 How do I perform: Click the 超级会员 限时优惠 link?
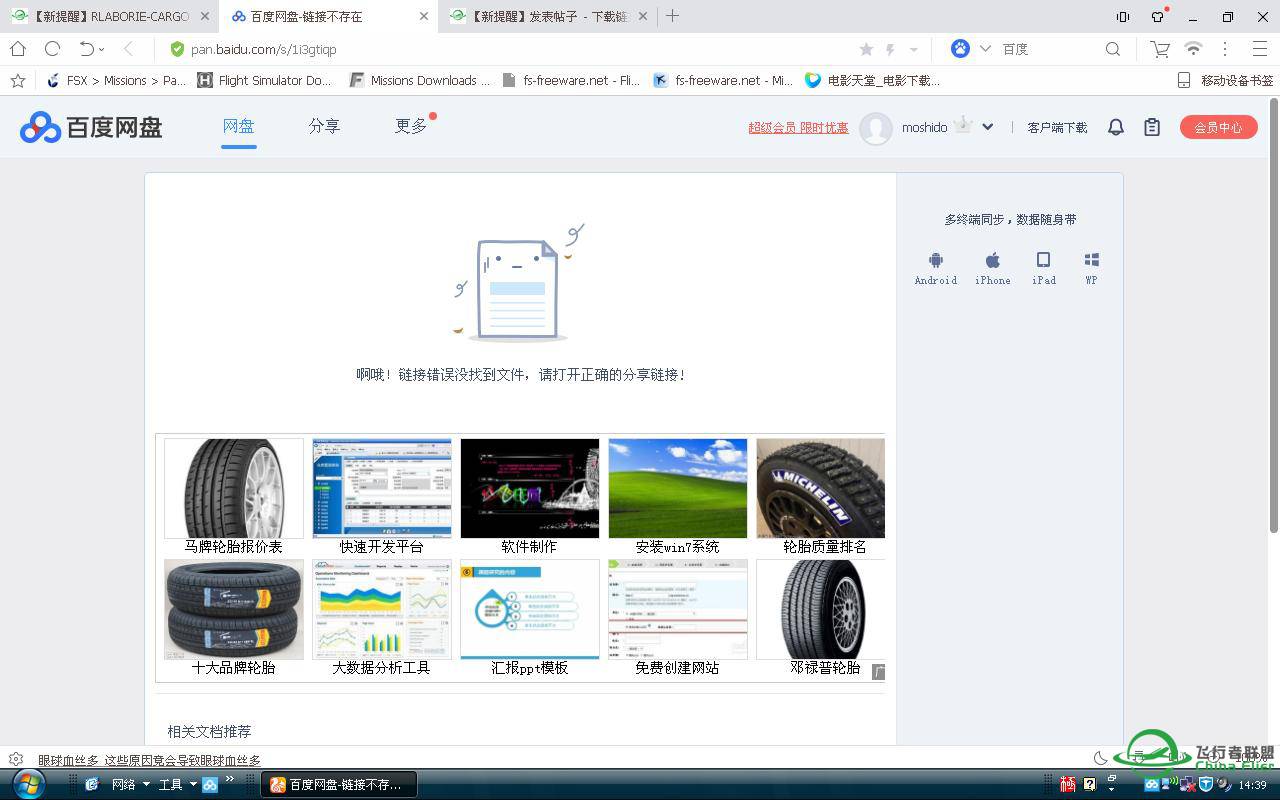[x=798, y=127]
